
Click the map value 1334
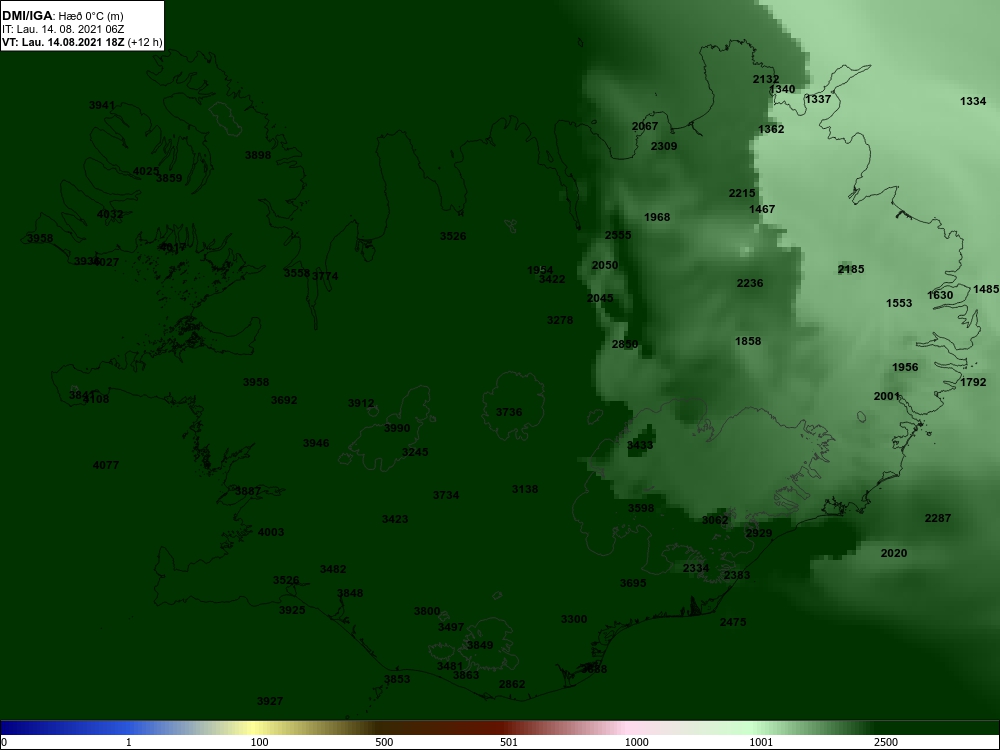click(x=973, y=101)
